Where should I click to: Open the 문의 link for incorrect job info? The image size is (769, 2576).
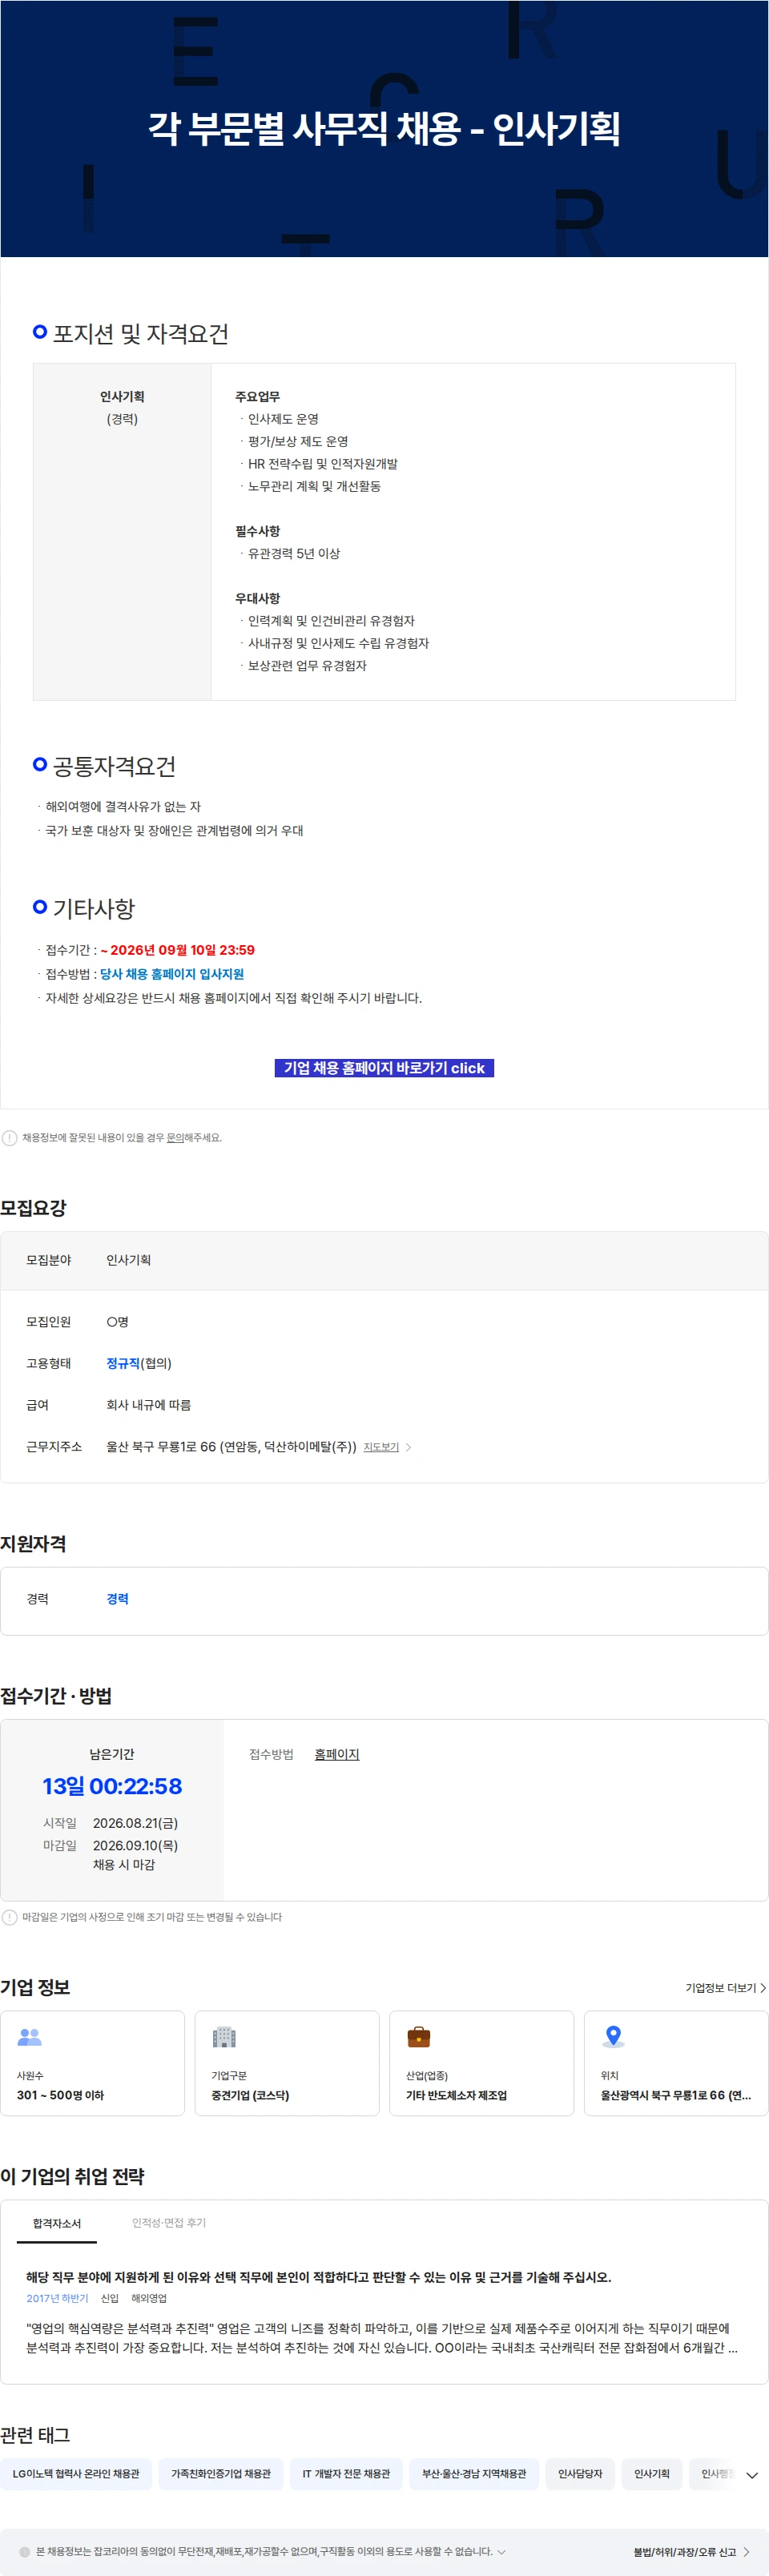pos(174,1138)
